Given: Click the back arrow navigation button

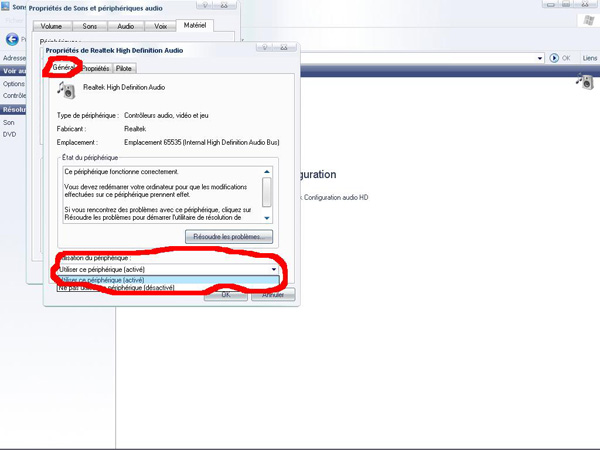Looking at the screenshot, I should tap(12, 39).
